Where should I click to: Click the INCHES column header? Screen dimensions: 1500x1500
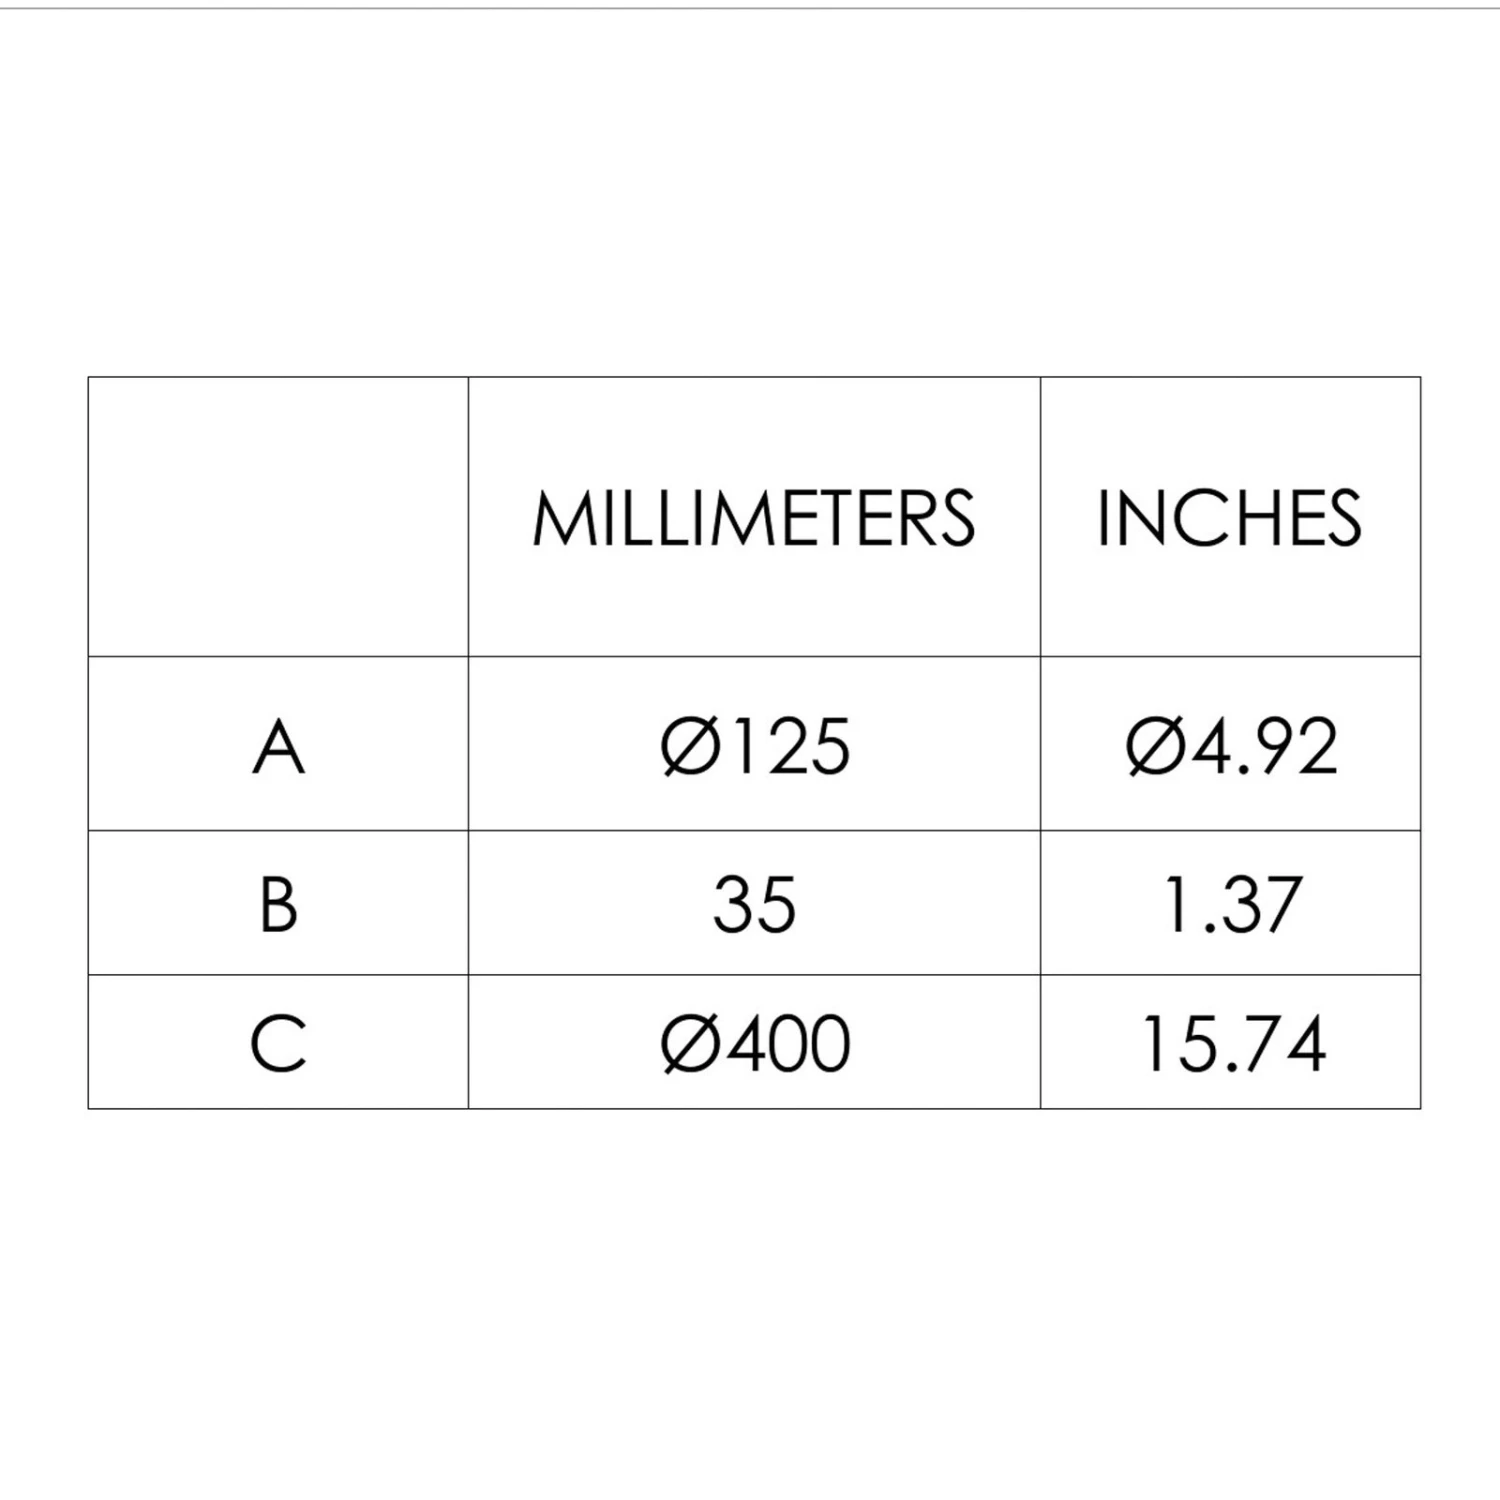click(x=1229, y=519)
